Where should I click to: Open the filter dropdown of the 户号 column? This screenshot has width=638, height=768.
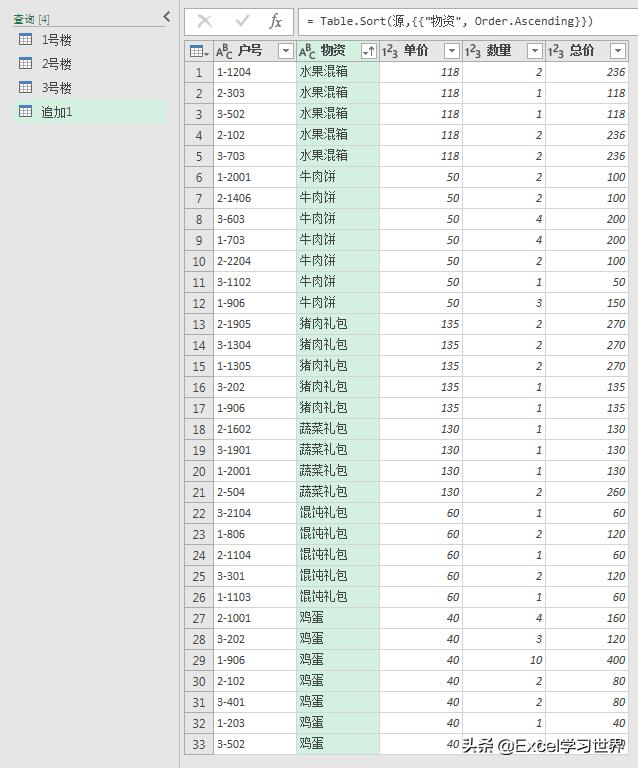pyautogui.click(x=285, y=50)
